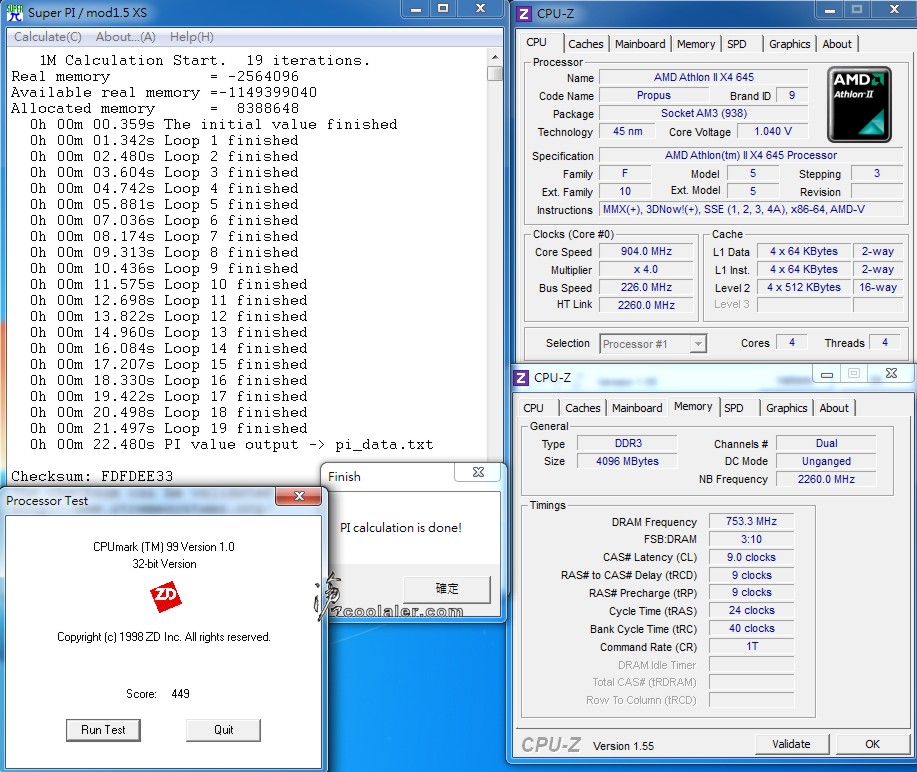This screenshot has height=772, width=917.
Task: Click the DRAM Frequency value 753.3 MHz
Action: [751, 521]
